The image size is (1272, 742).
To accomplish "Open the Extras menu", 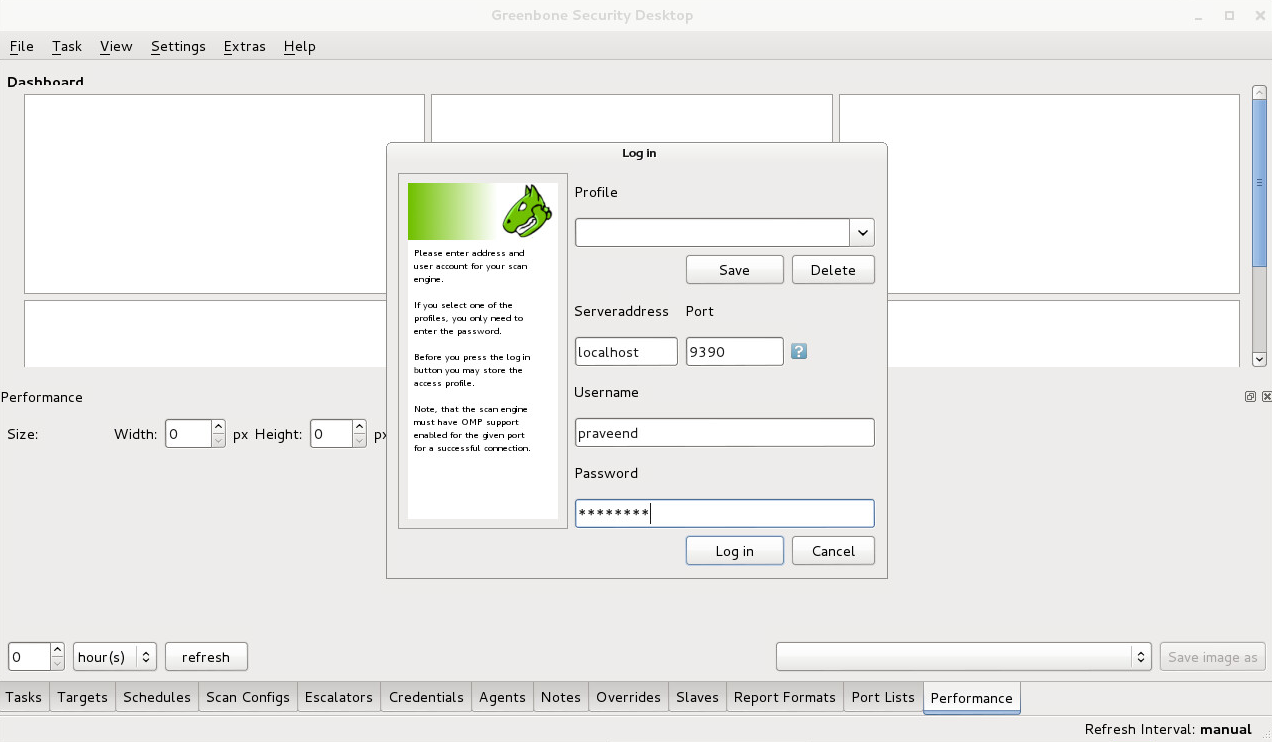I will tap(244, 46).
